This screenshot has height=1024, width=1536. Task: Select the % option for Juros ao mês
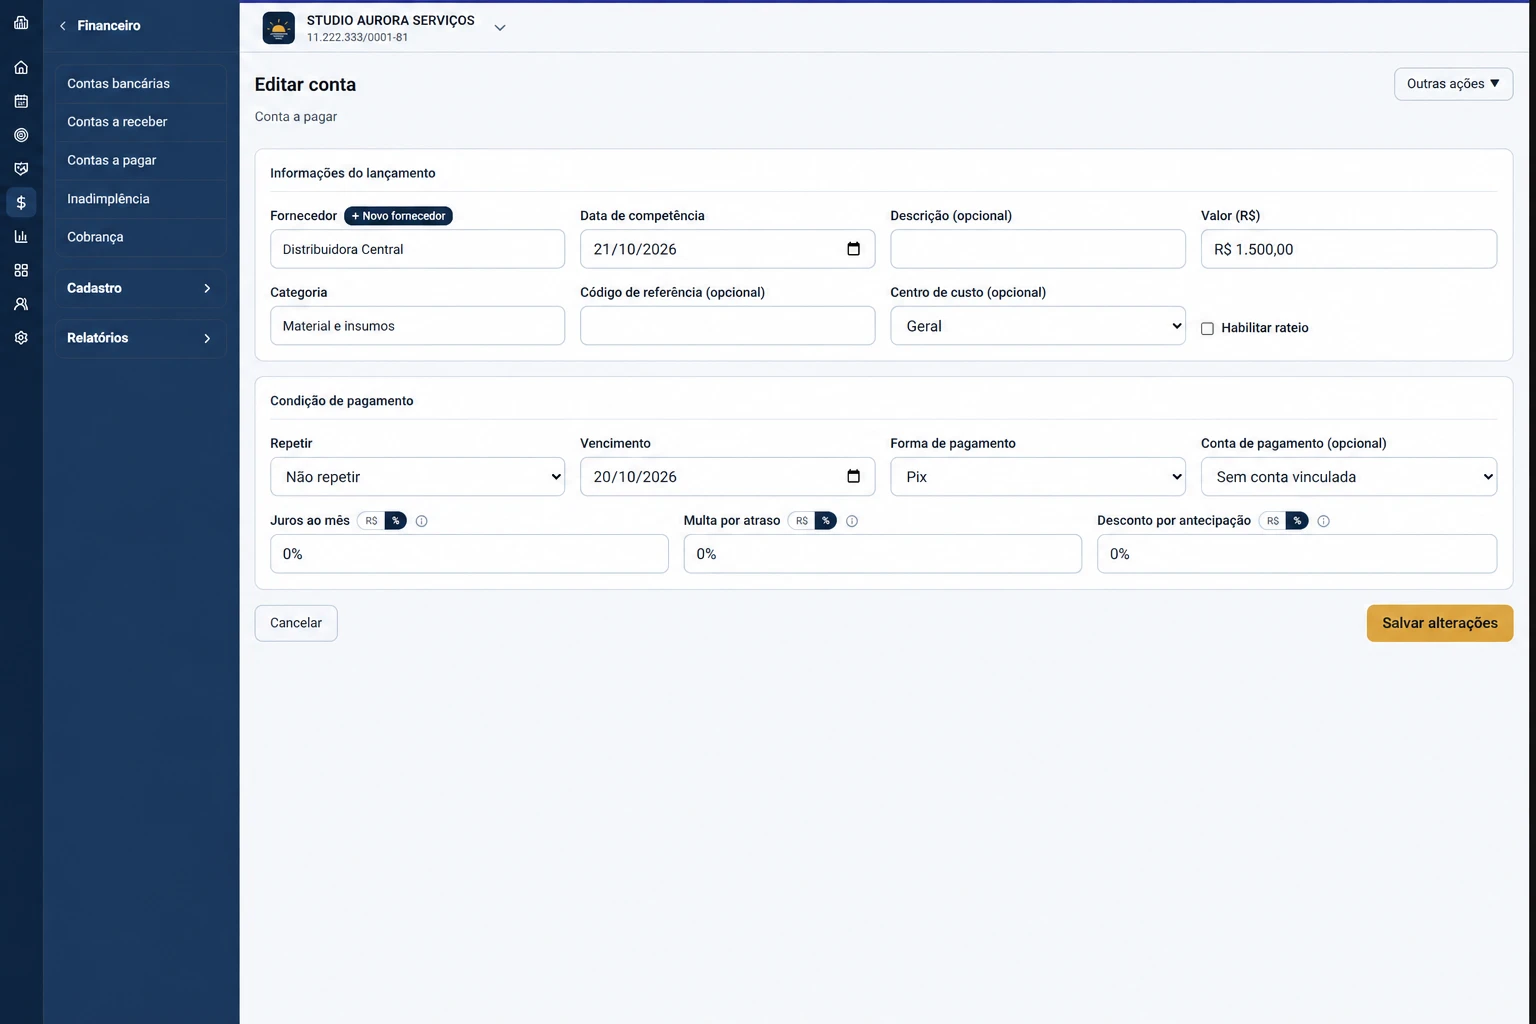click(396, 521)
